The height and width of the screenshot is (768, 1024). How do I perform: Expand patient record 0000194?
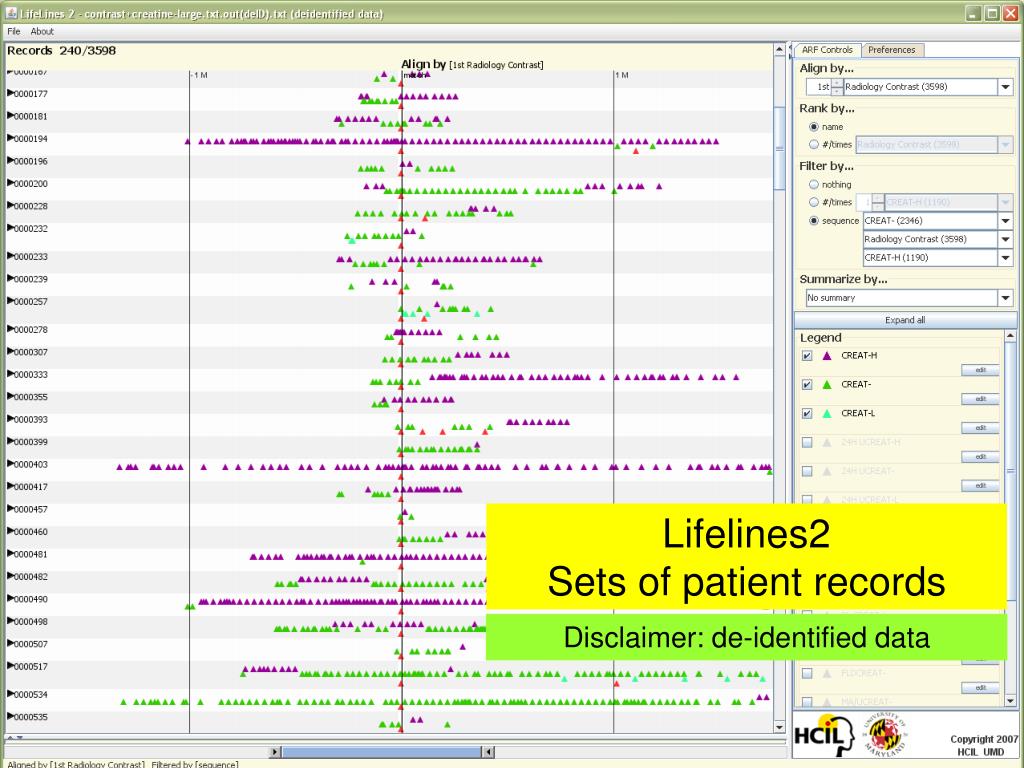(x=10, y=138)
